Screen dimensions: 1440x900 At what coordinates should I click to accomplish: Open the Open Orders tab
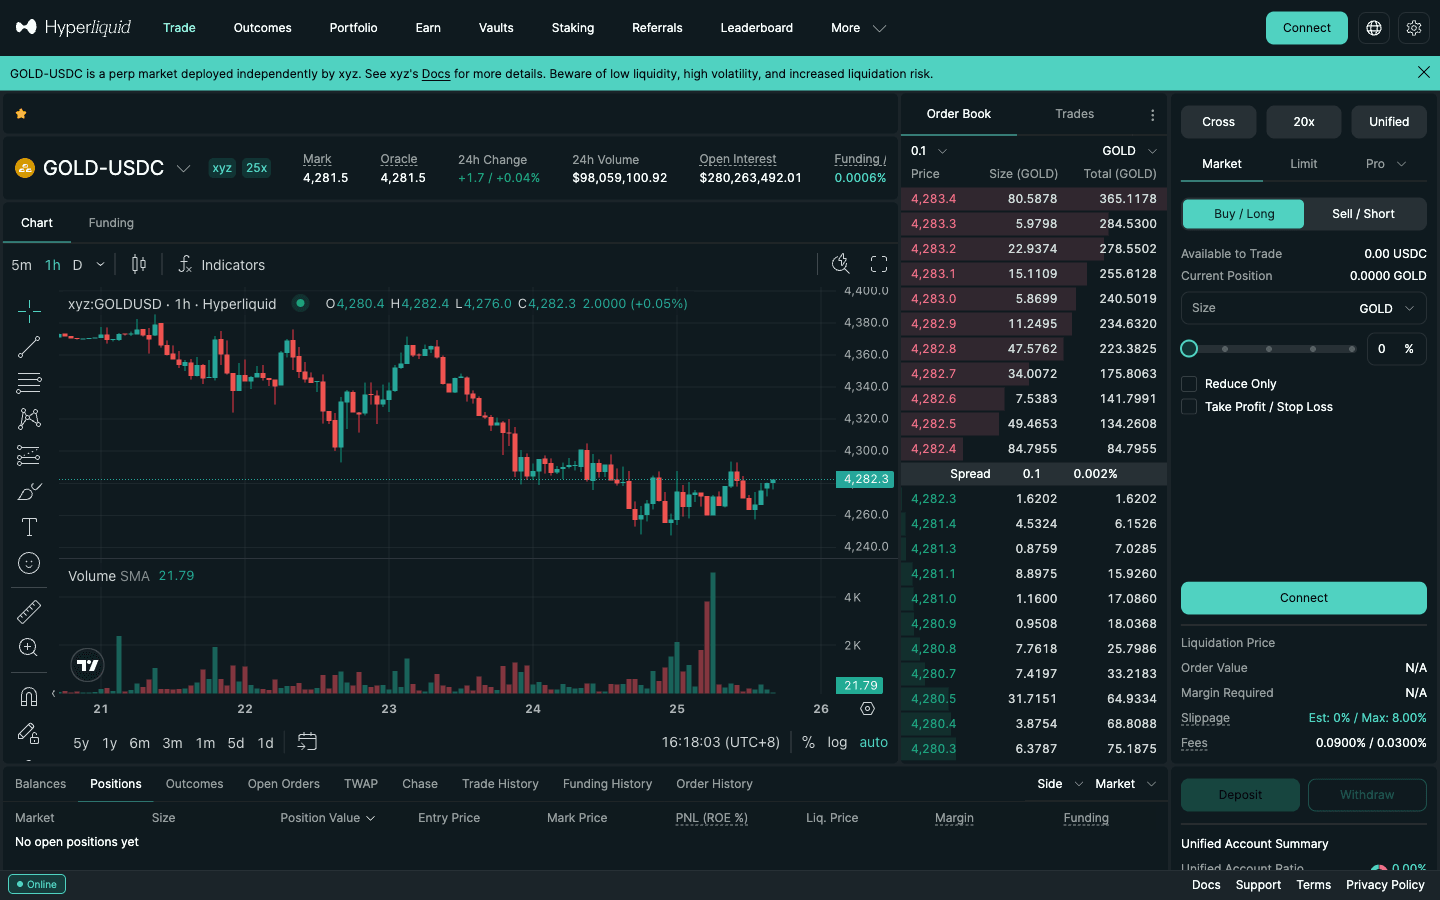284,784
